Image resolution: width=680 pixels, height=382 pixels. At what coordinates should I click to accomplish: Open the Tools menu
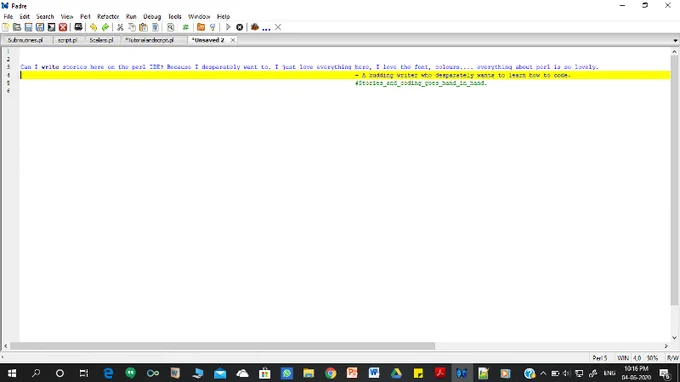(x=174, y=16)
